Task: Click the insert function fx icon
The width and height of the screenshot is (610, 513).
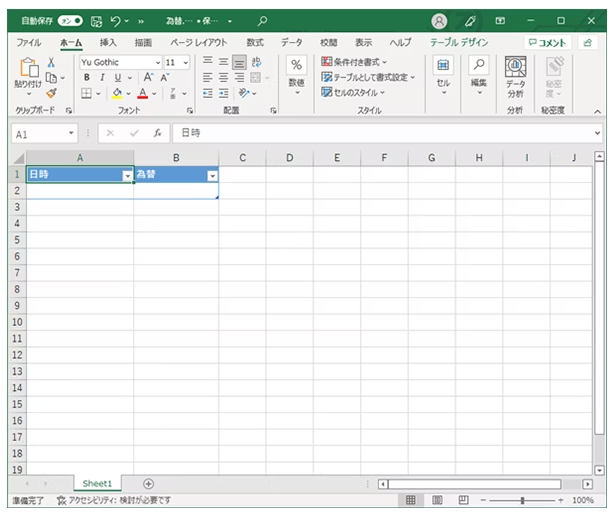Action: 158,133
